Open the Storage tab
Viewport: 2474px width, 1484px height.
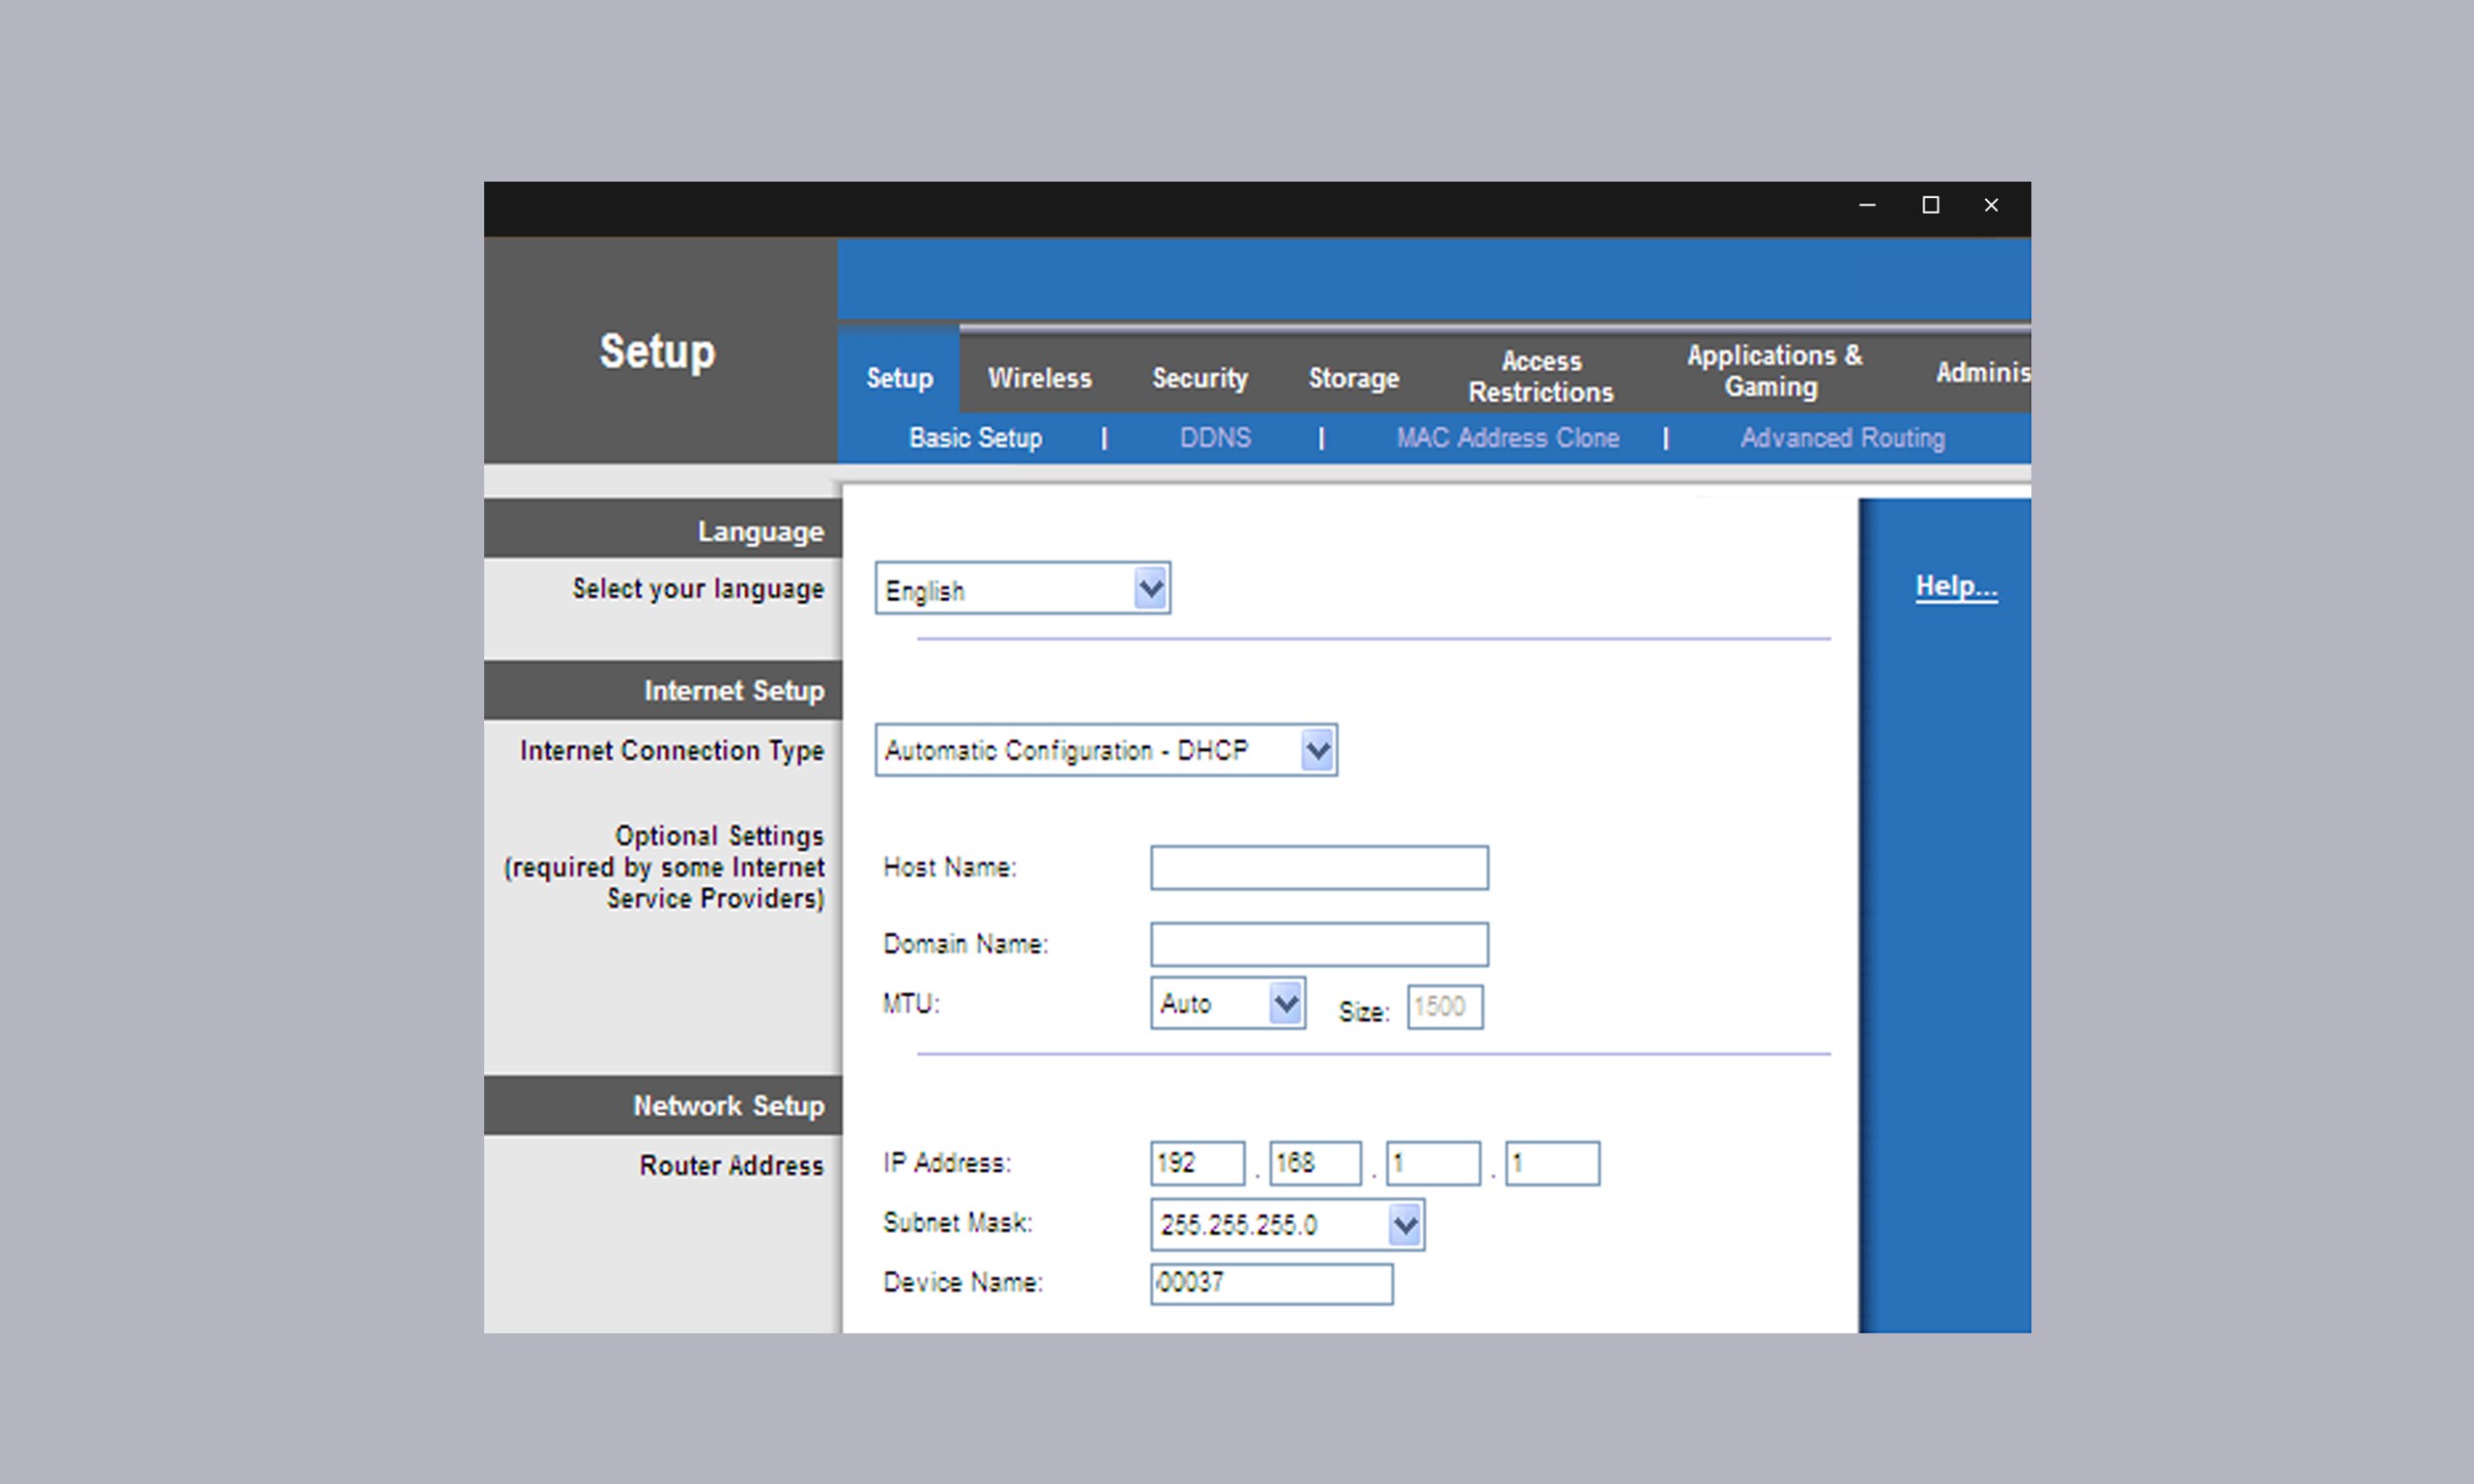point(1353,378)
